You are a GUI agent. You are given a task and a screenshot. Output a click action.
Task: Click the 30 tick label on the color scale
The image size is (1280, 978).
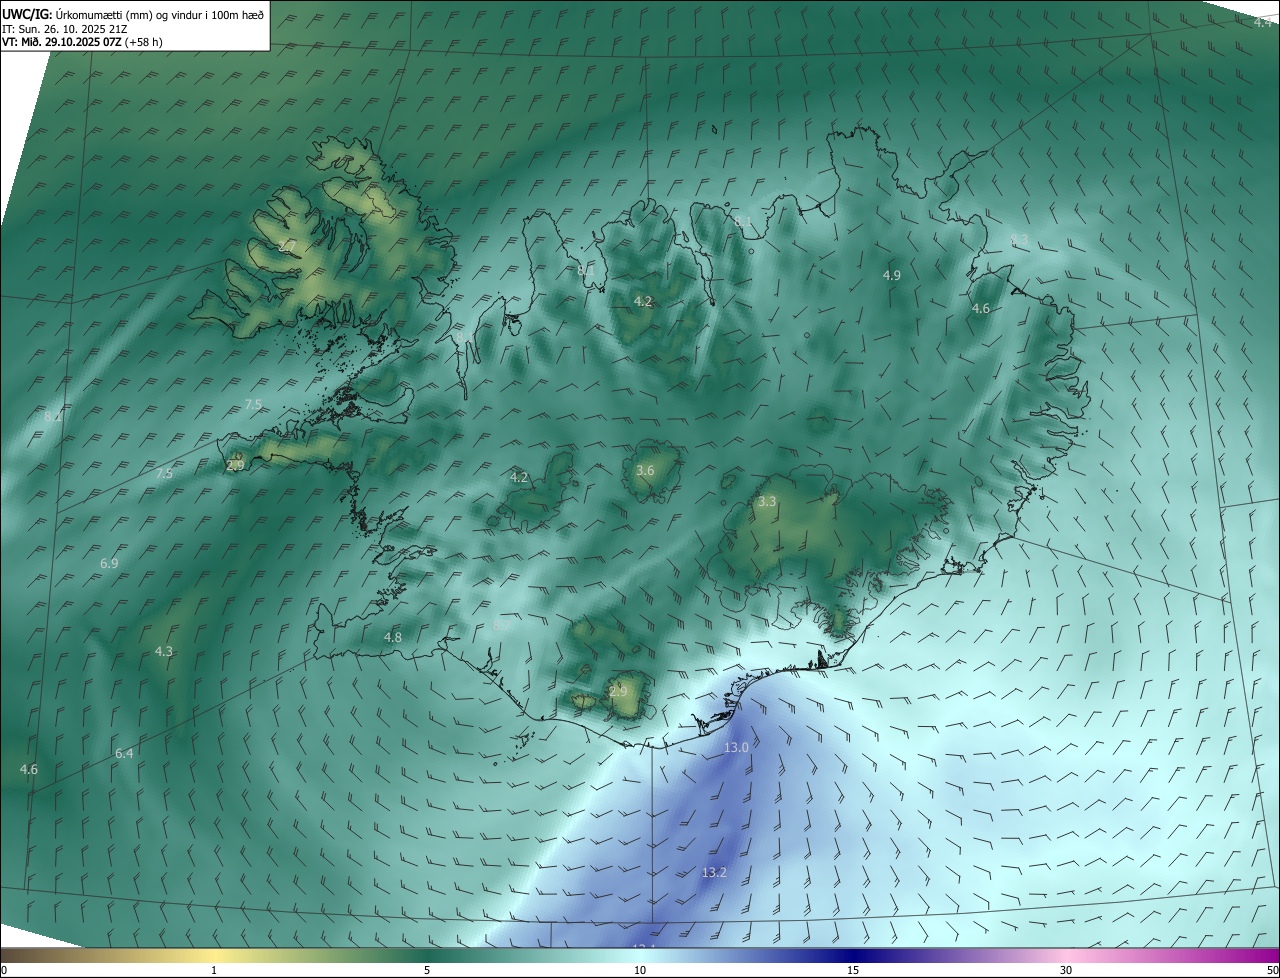tap(1066, 971)
